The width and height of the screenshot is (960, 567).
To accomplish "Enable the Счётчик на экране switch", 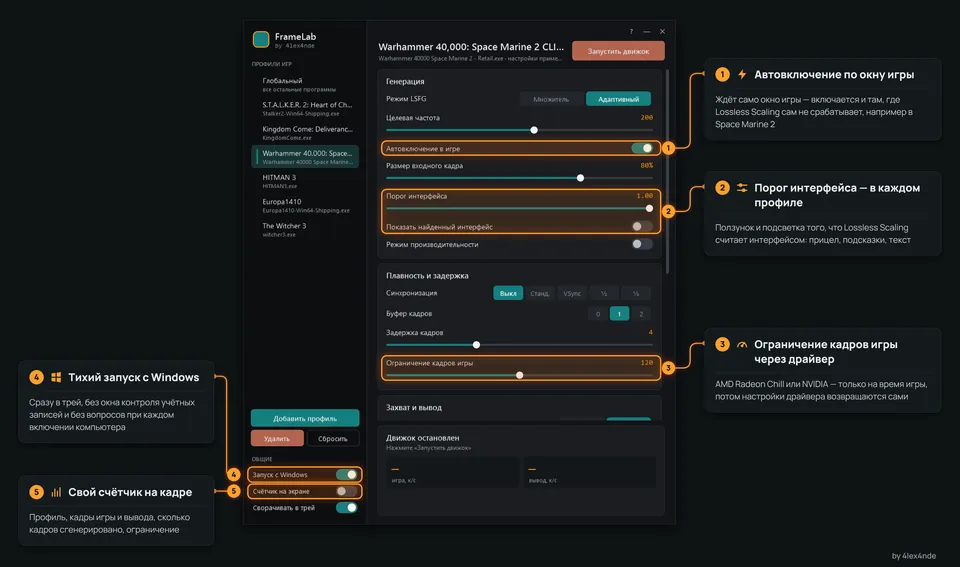I will [x=347, y=491].
